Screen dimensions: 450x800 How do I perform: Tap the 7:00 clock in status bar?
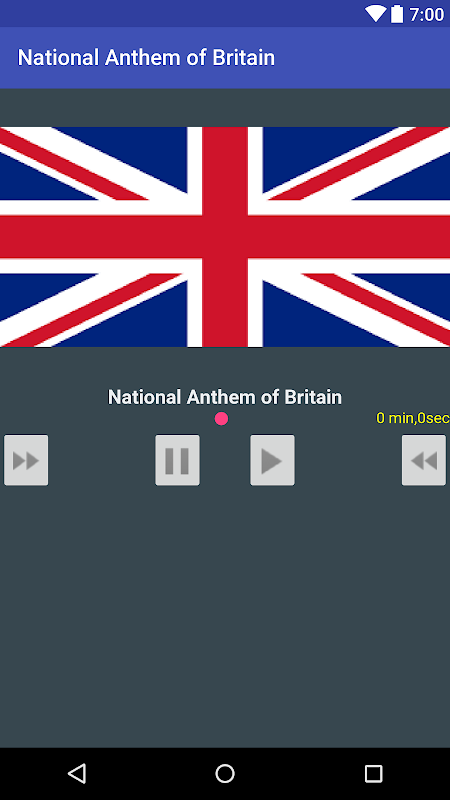(427, 14)
